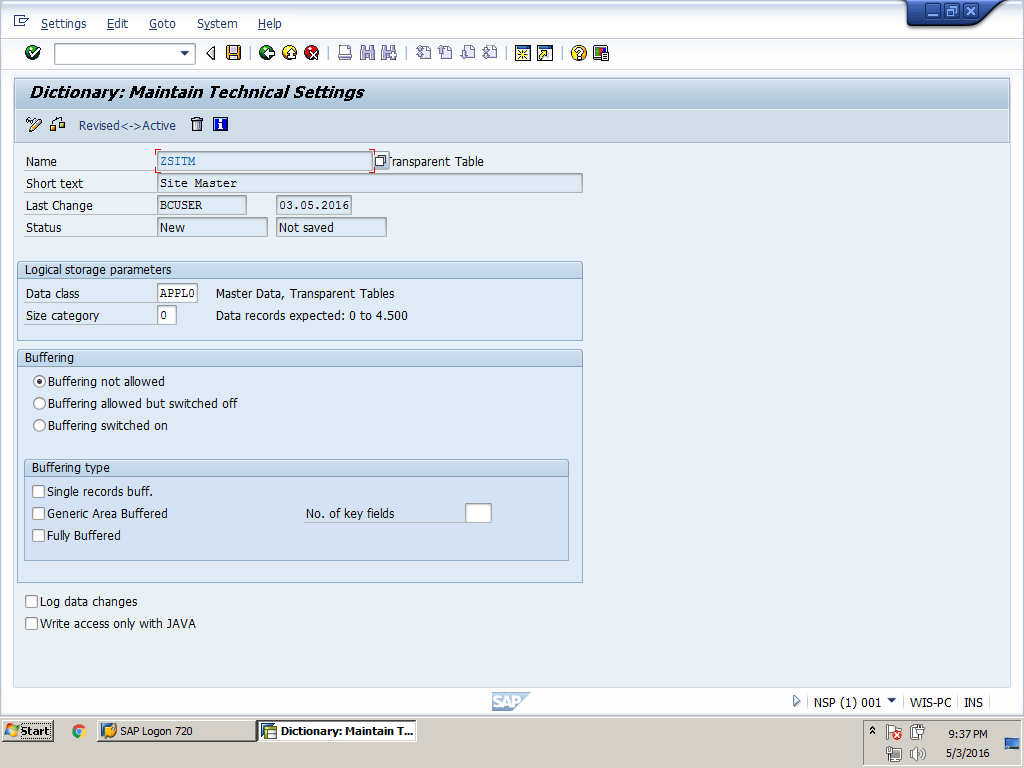
Task: Expand the system info dropdown in status bar
Action: click(891, 701)
